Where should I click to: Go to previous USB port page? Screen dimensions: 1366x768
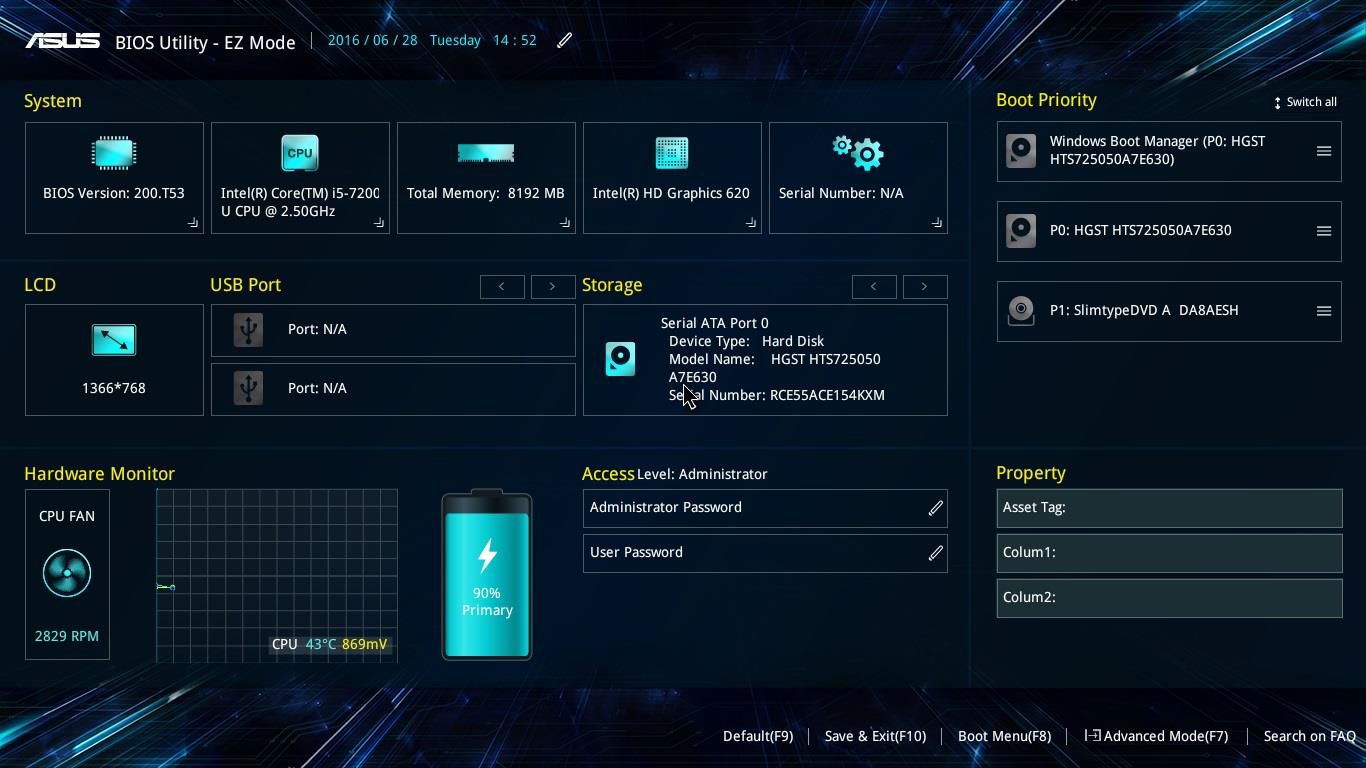point(502,287)
